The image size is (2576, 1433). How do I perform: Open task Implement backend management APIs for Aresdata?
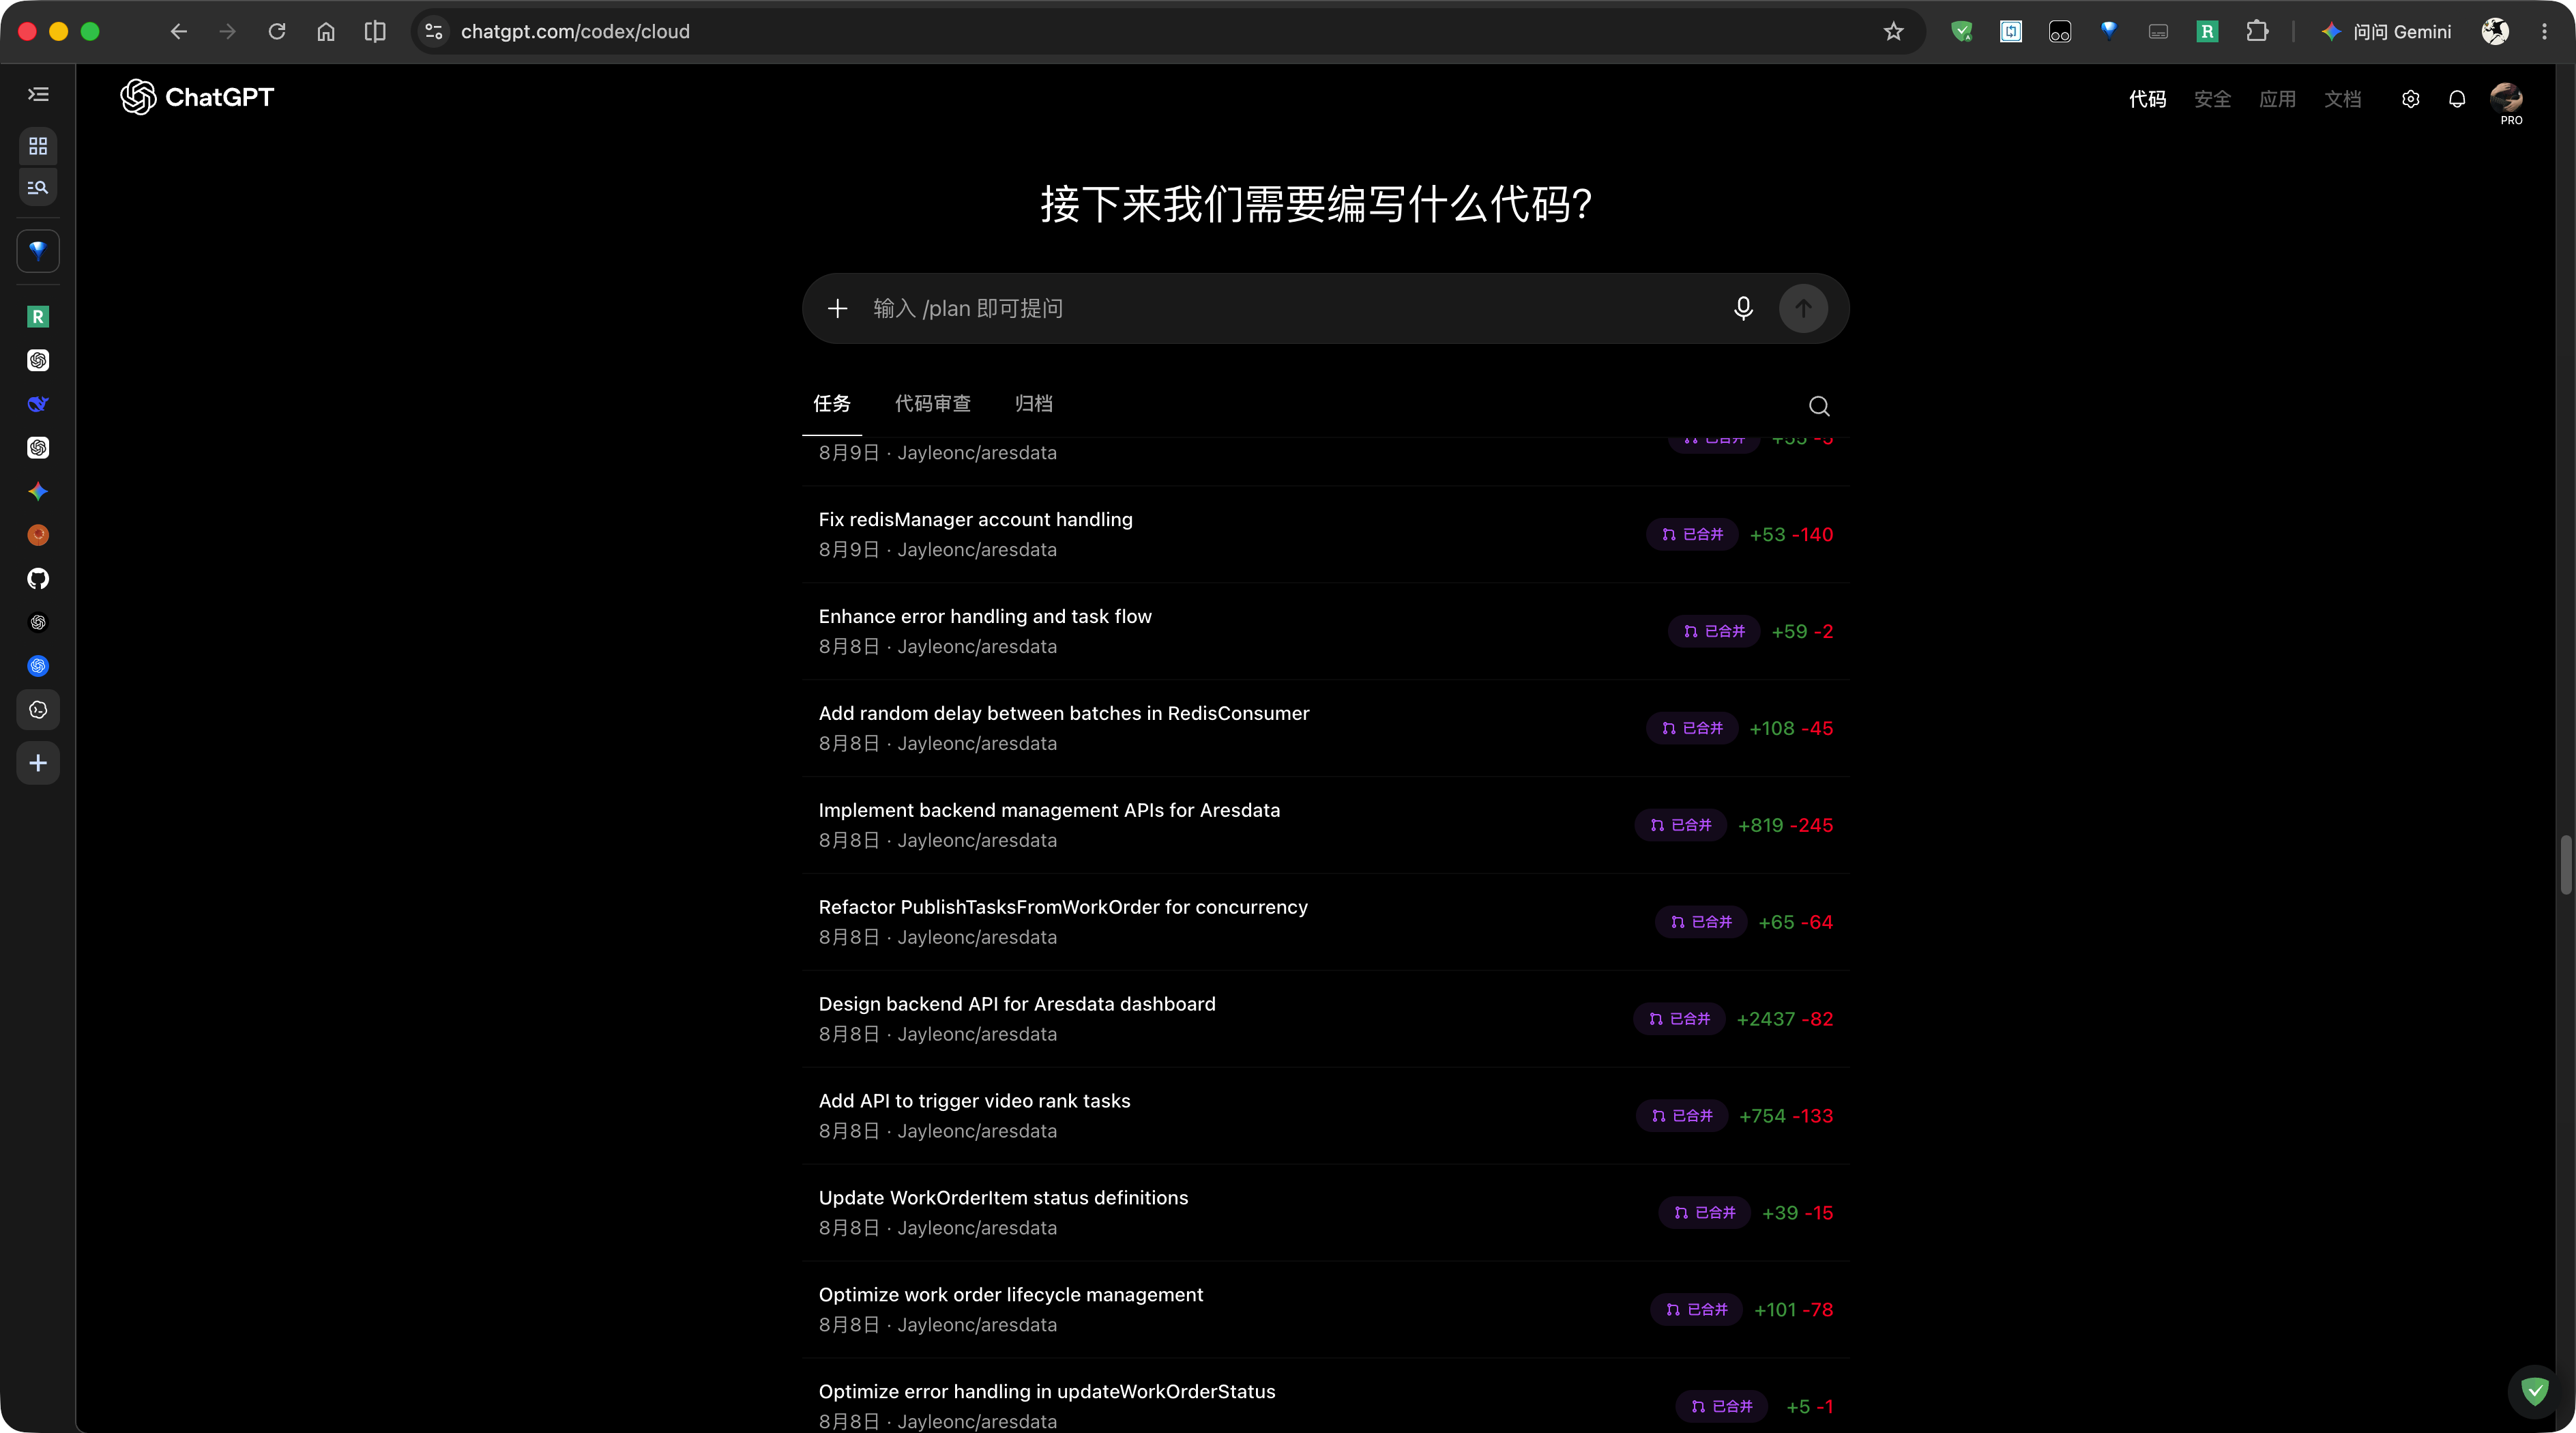[x=1326, y=825]
